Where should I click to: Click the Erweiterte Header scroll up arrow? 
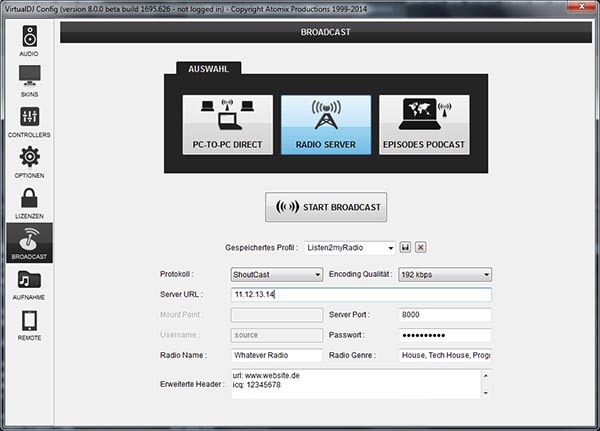[x=486, y=375]
